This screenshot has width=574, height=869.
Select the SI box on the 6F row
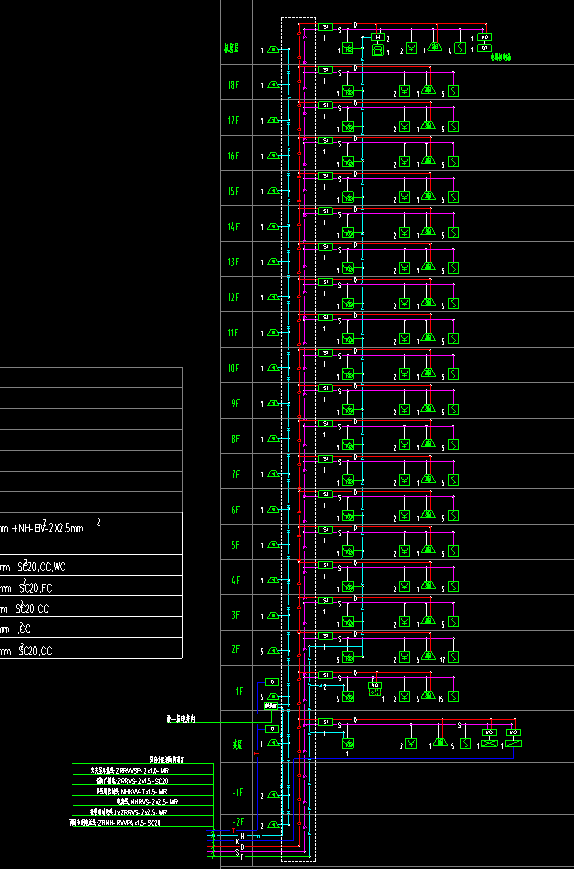pos(326,494)
